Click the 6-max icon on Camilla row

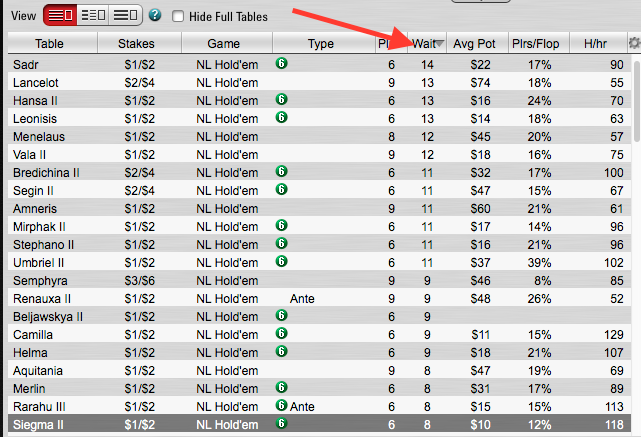click(x=282, y=333)
